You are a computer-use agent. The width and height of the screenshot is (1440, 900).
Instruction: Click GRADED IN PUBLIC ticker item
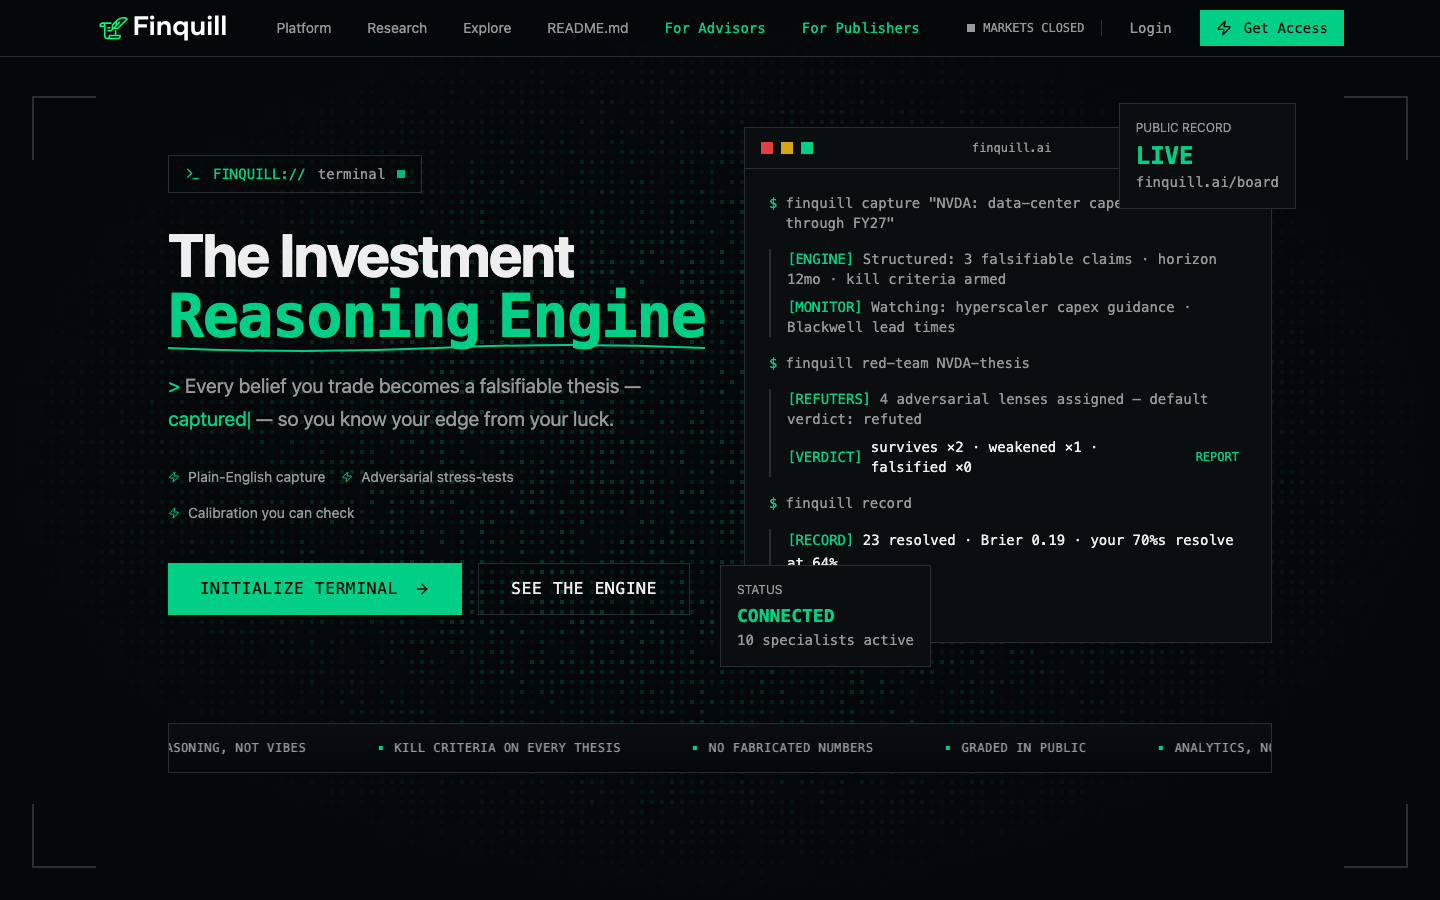tap(1023, 748)
